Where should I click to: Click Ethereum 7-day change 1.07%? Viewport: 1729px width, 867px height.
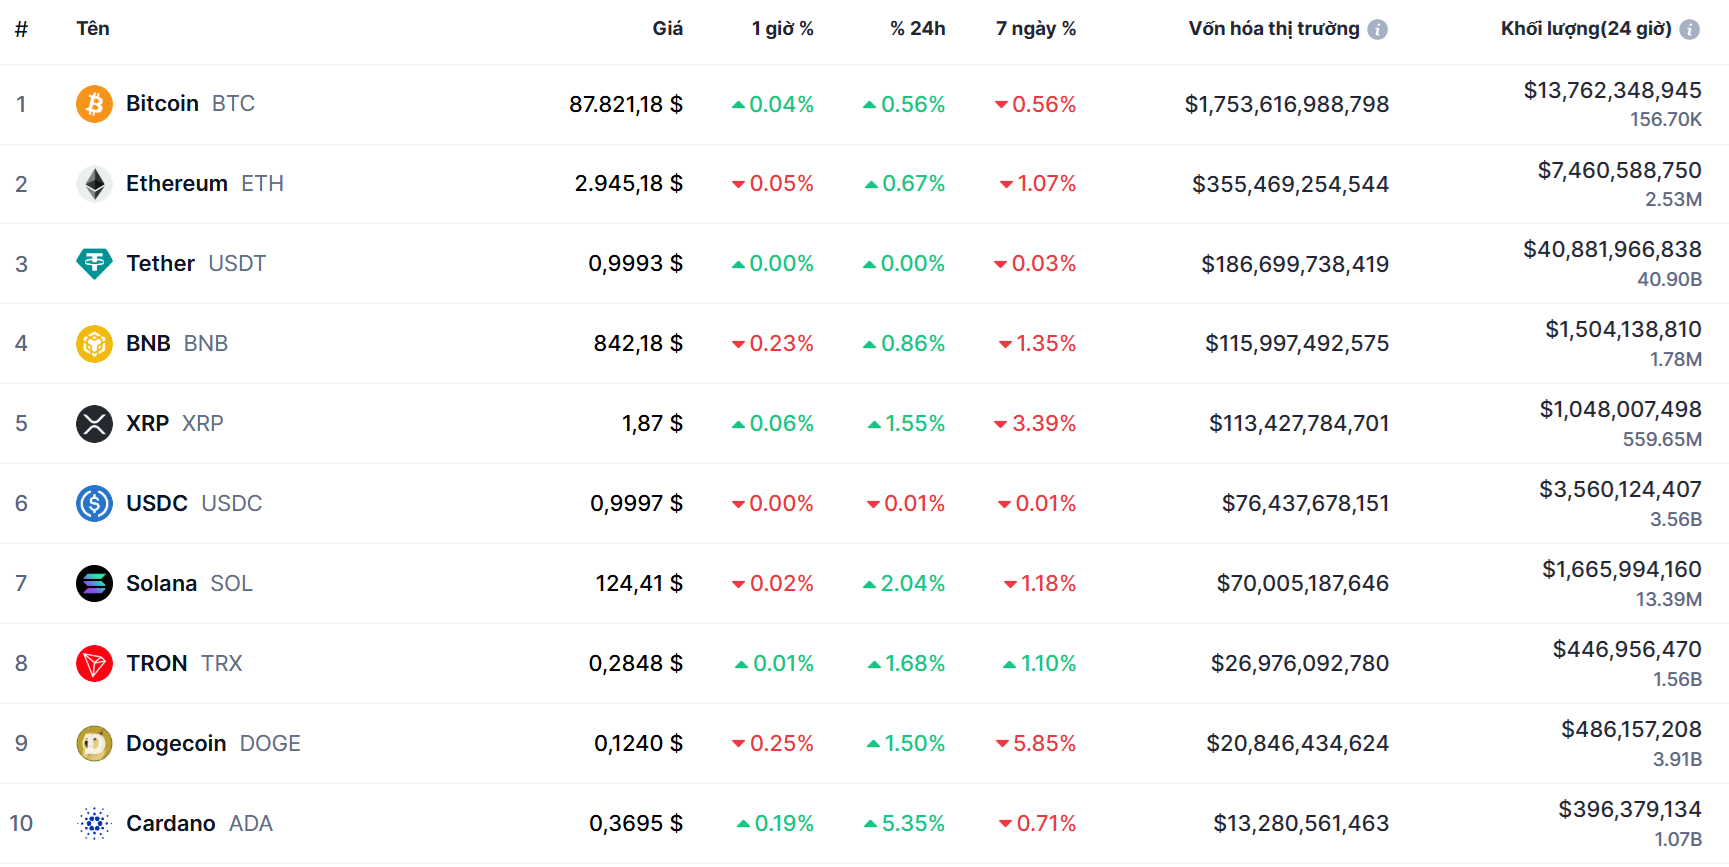1038,184
